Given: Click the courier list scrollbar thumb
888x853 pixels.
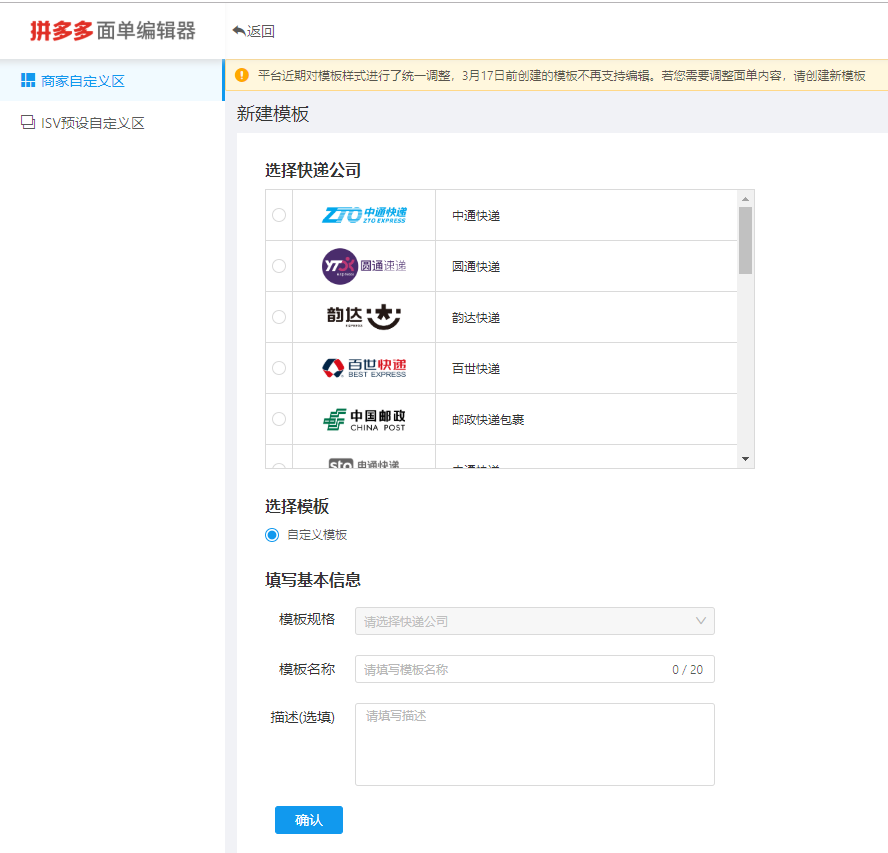Looking at the screenshot, I should tap(745, 240).
